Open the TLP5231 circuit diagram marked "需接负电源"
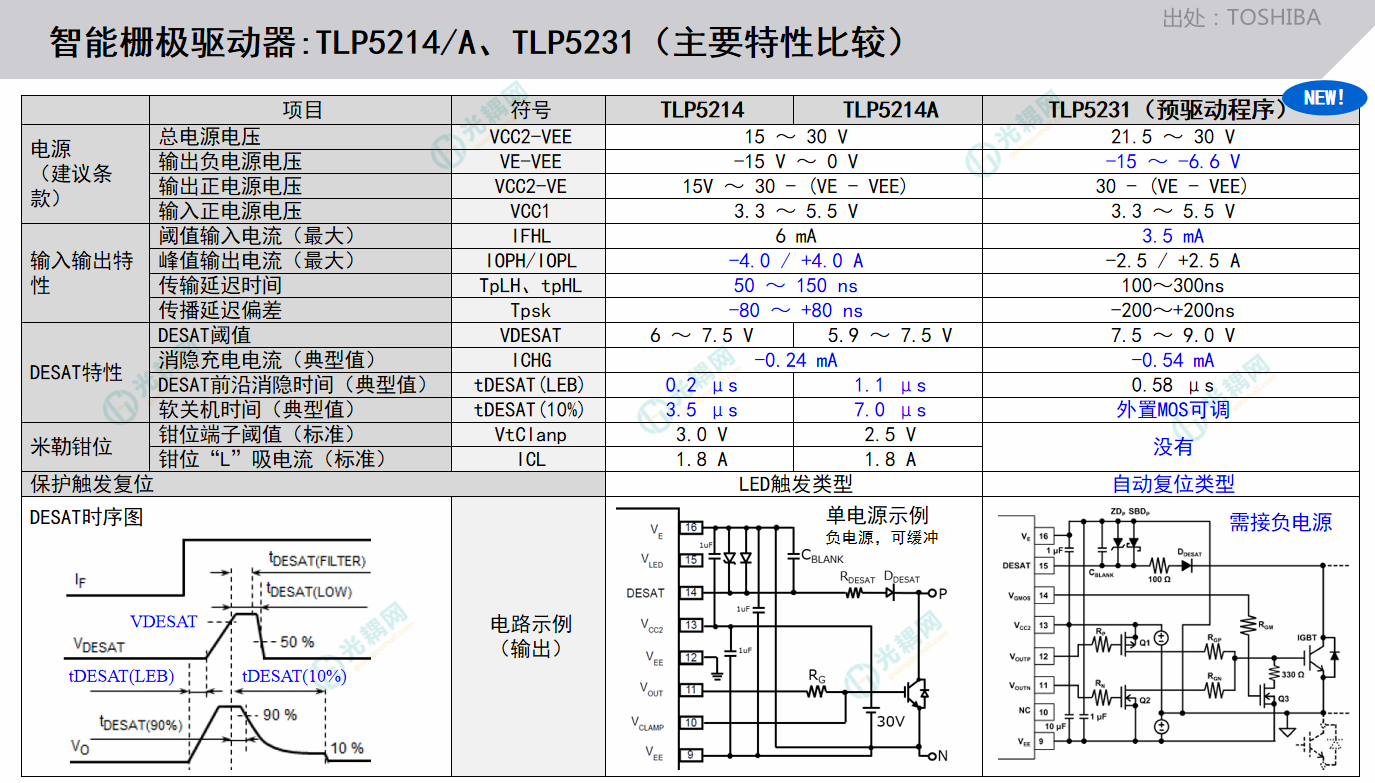 pos(1171,636)
